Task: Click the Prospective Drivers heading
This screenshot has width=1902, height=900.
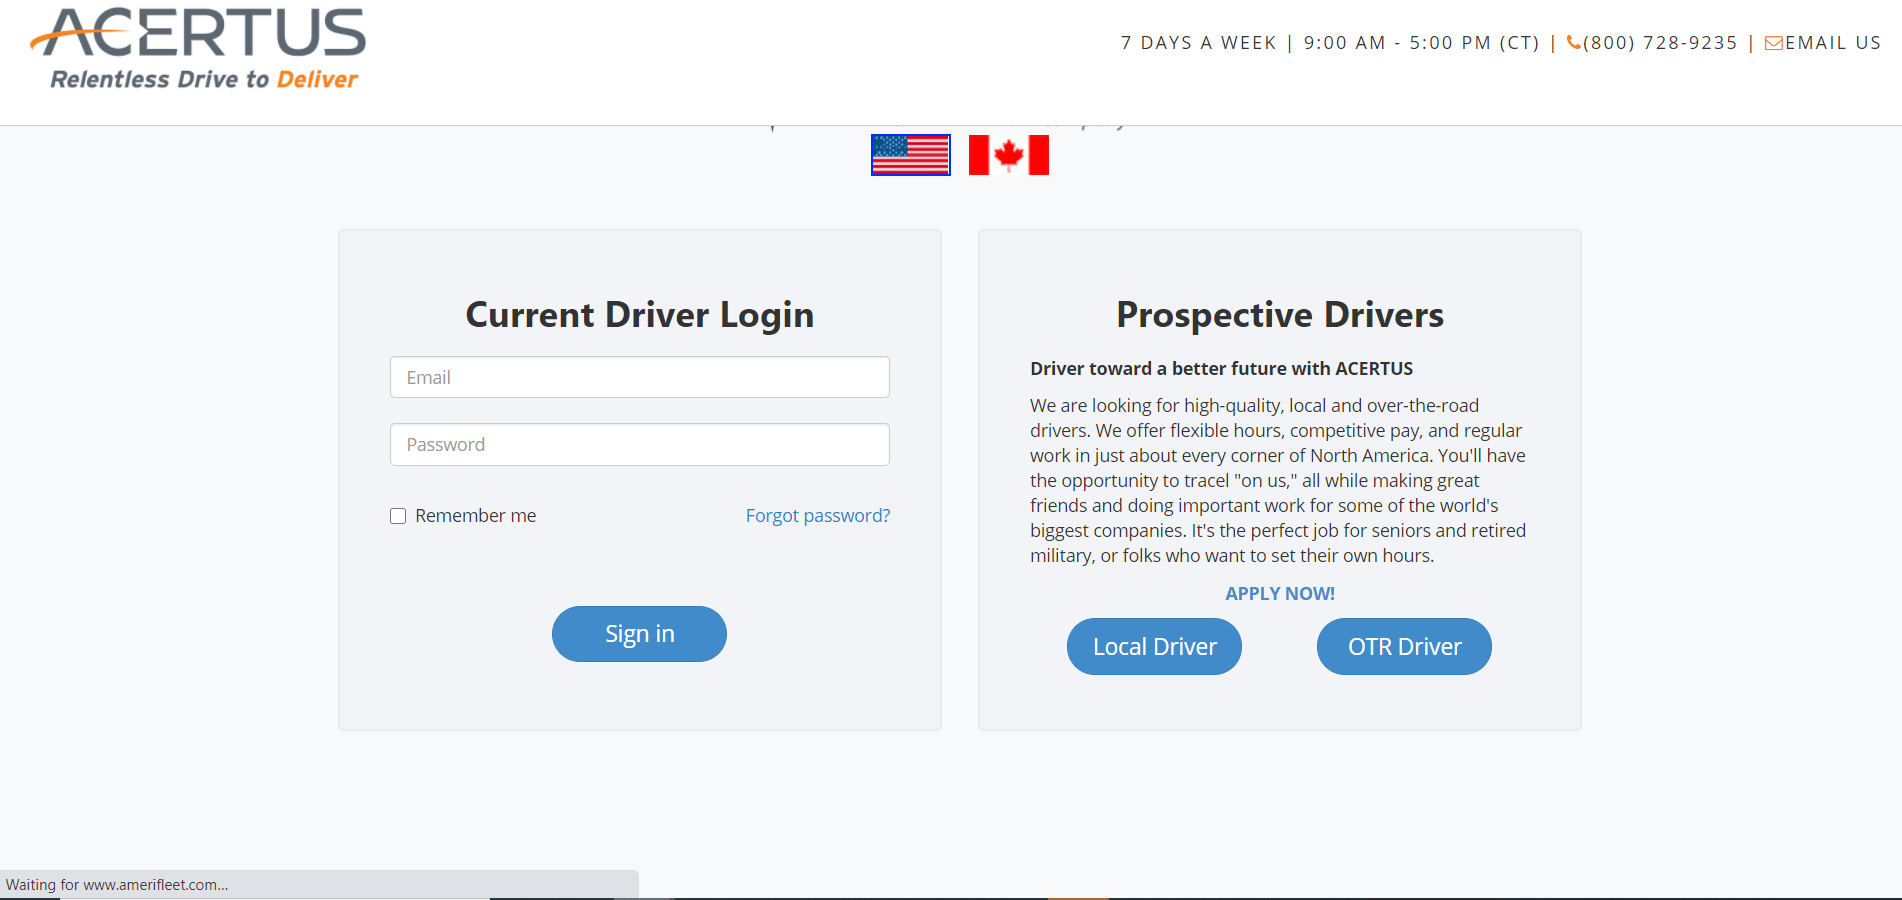Action: [x=1279, y=315]
